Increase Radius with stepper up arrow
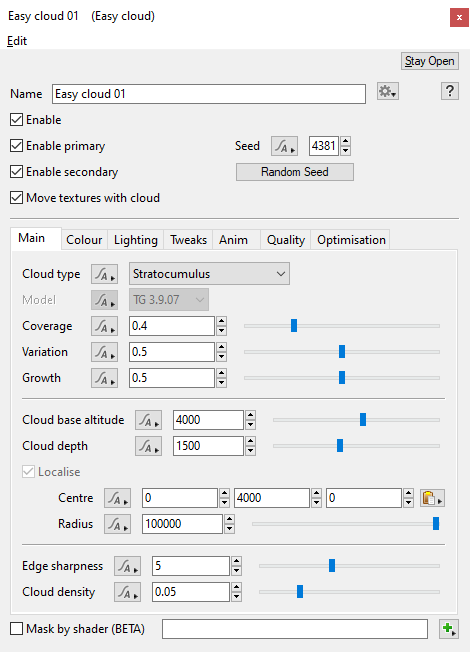This screenshot has height=652, width=470. tap(229, 519)
